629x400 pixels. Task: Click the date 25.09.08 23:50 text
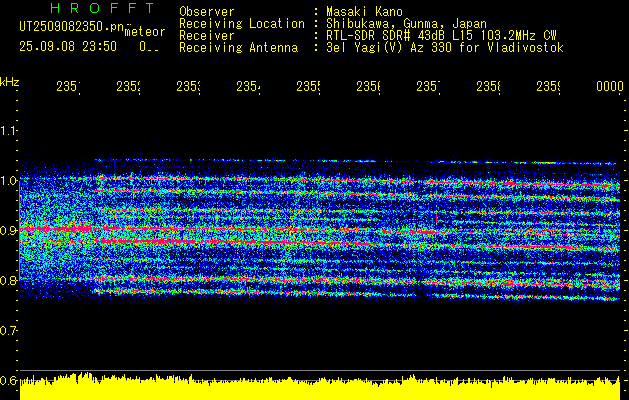point(68,47)
